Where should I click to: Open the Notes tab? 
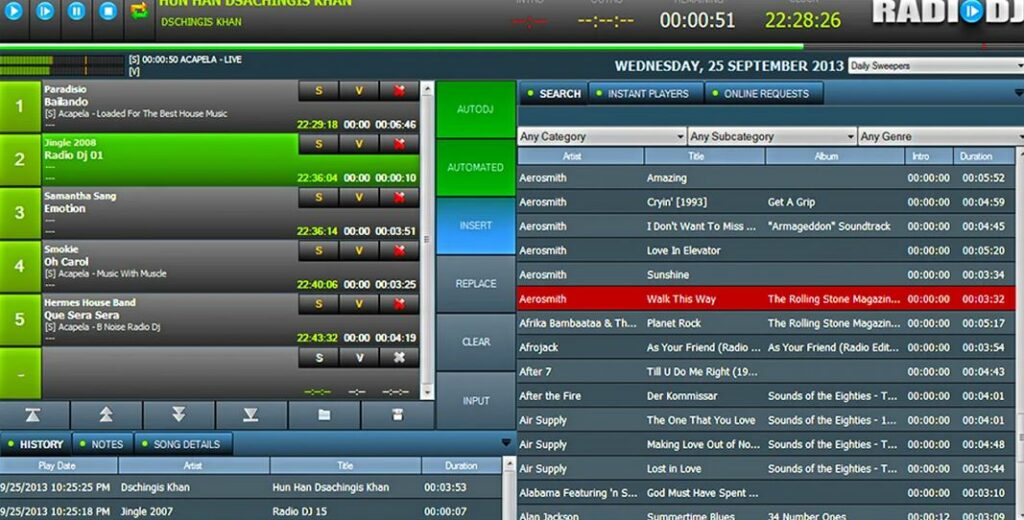coord(103,444)
